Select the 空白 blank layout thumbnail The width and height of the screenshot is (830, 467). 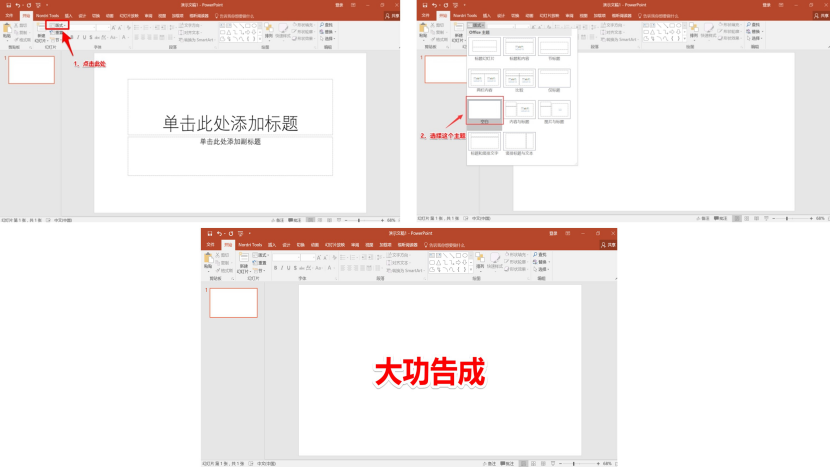[x=485, y=110]
